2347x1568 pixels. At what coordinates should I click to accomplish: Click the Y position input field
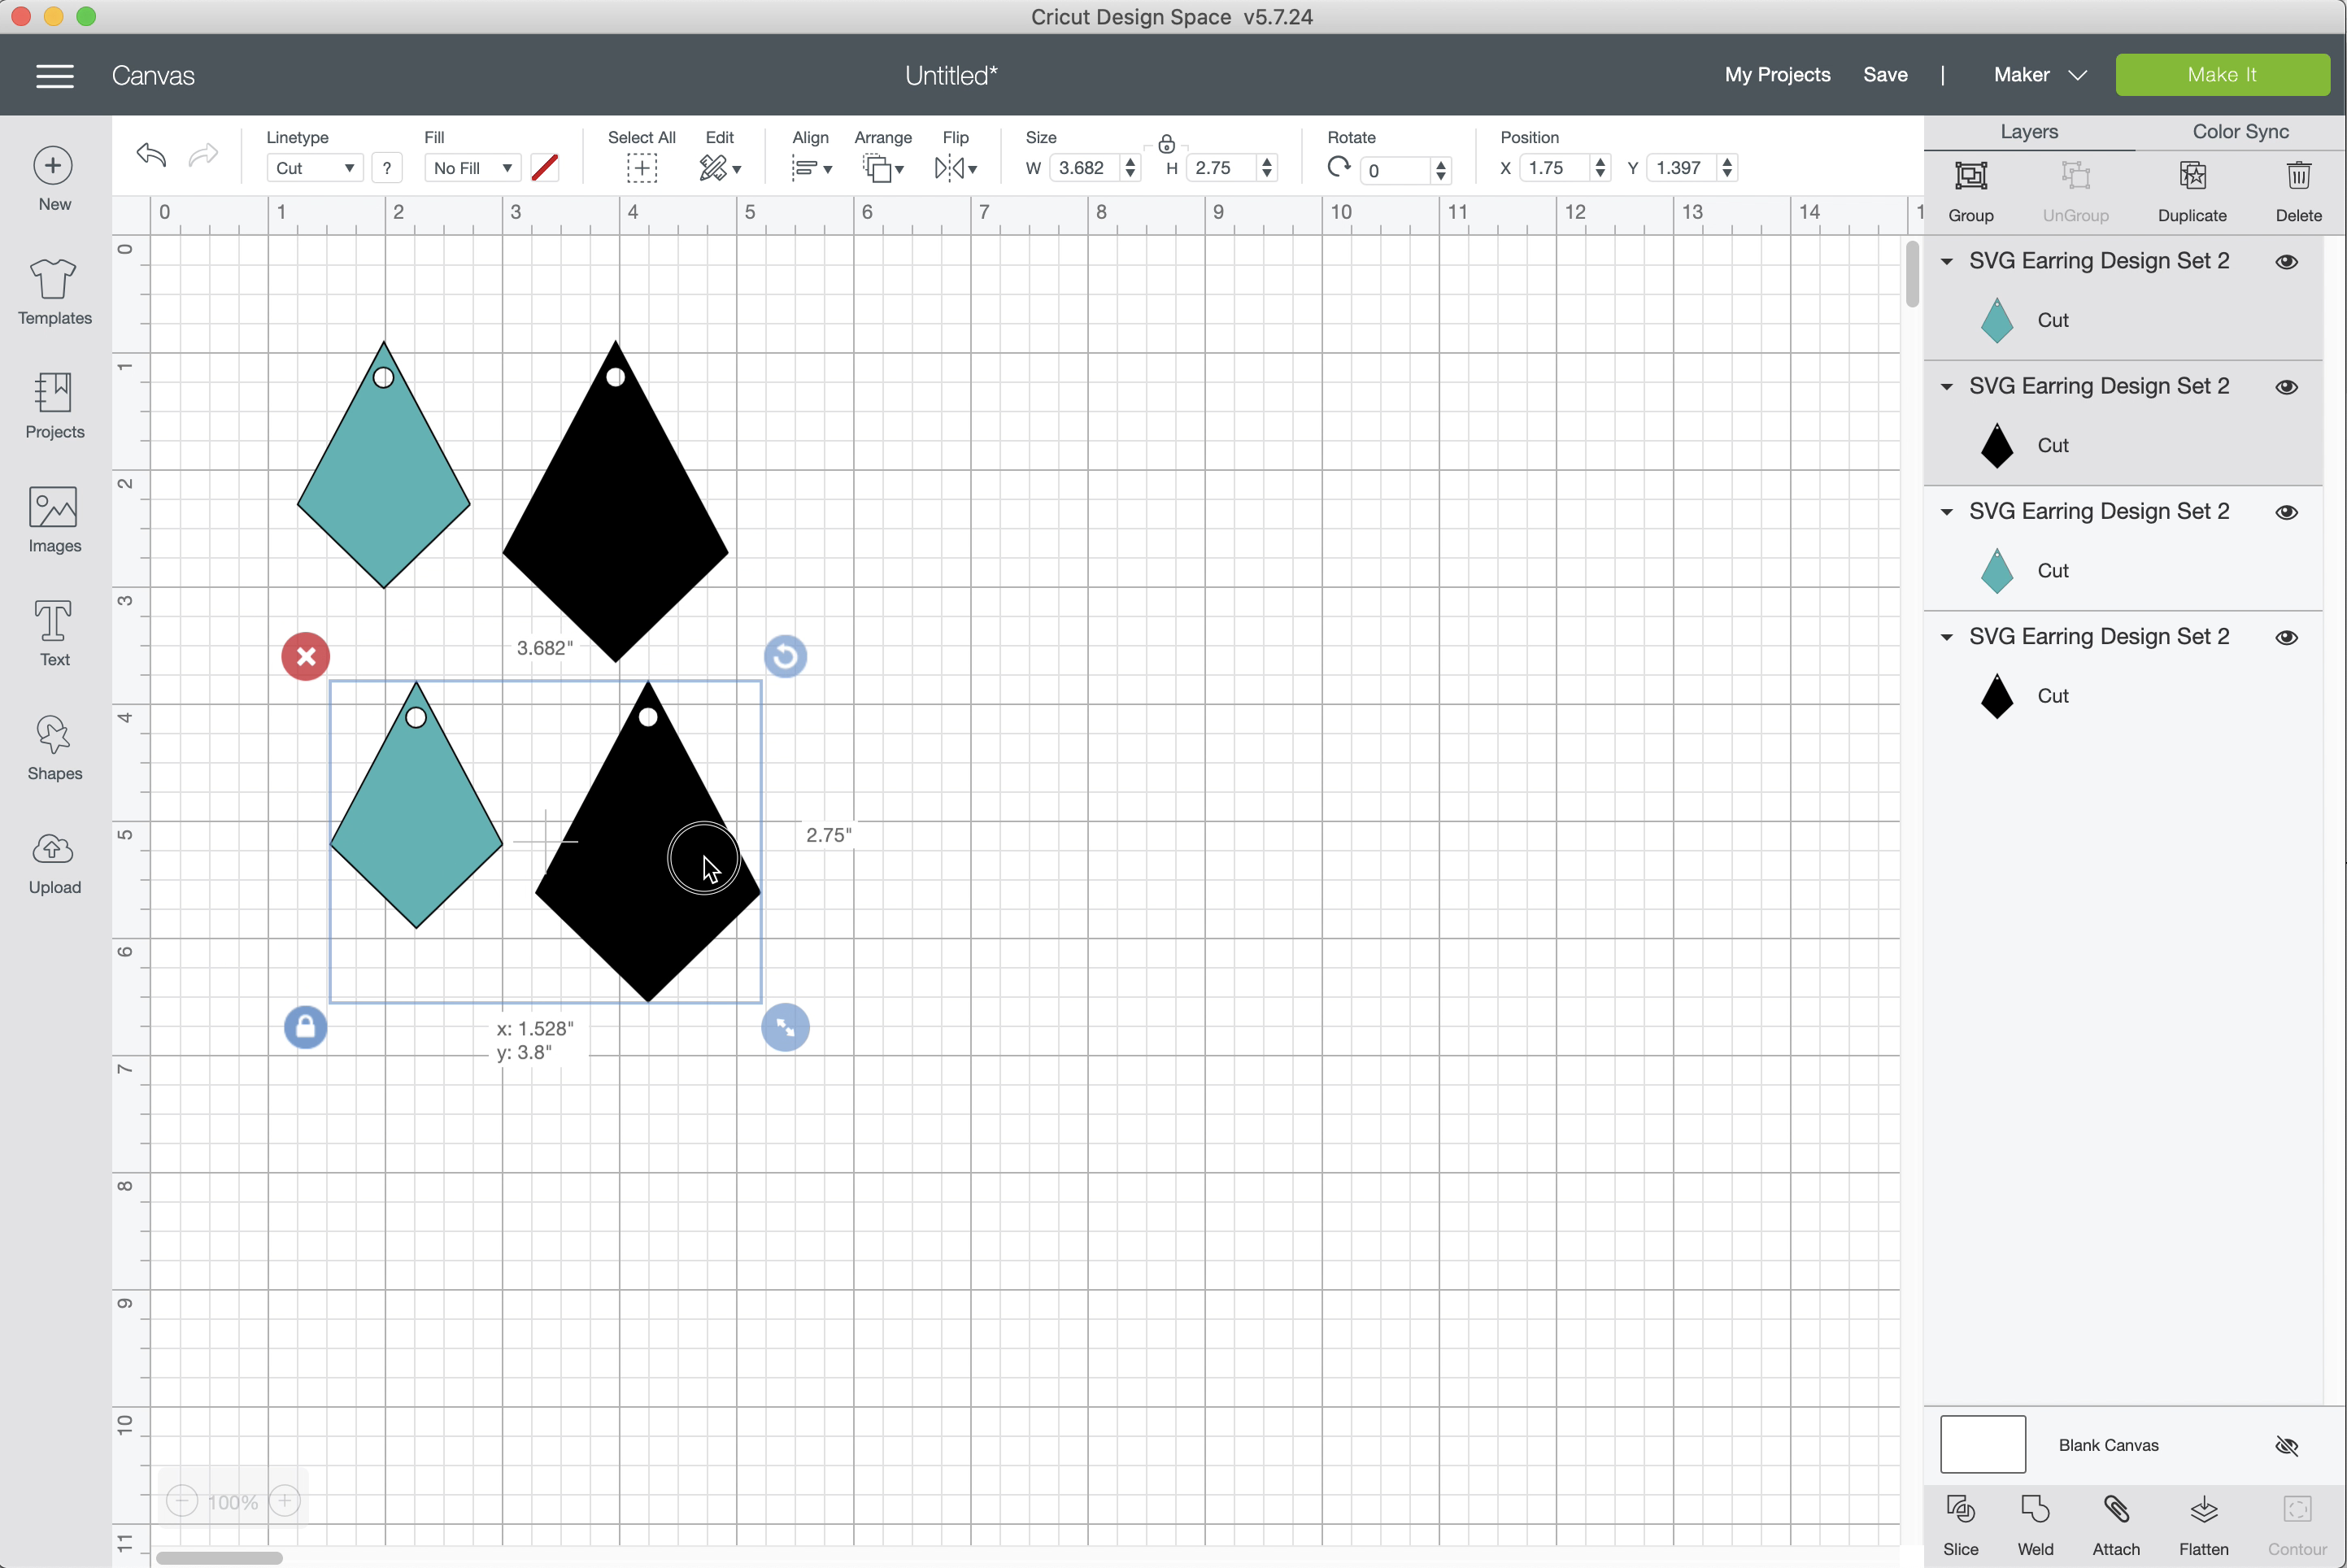[x=1682, y=168]
